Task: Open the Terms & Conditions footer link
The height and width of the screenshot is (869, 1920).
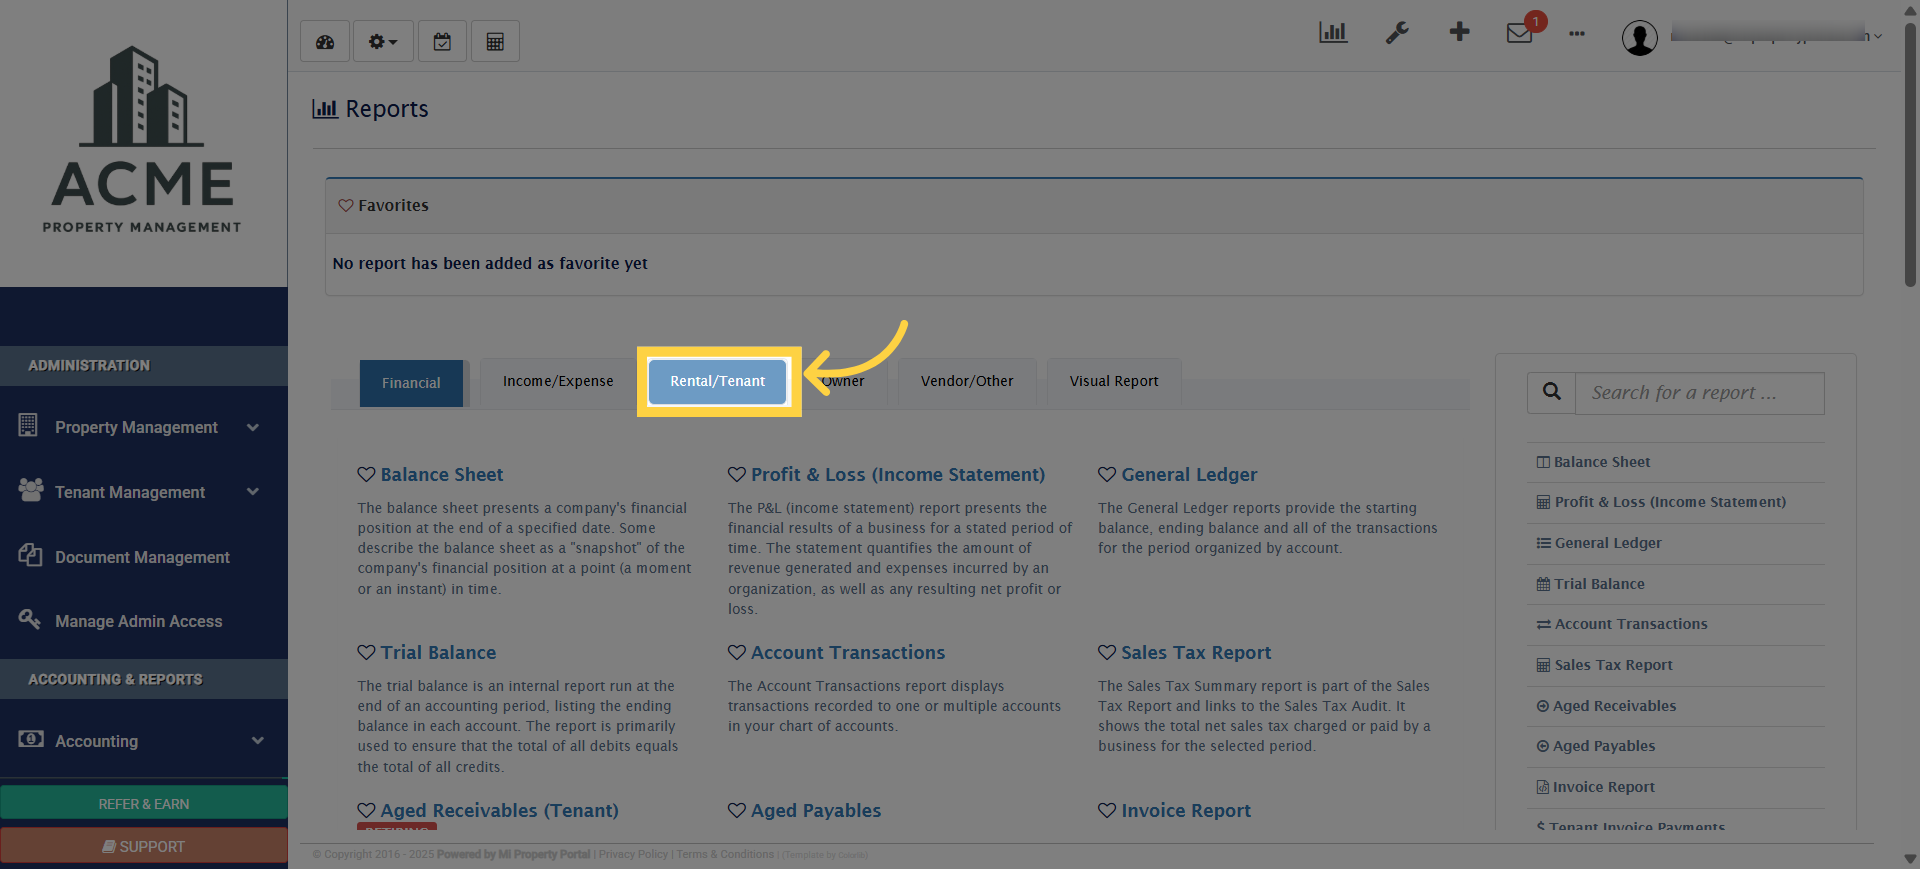Action: click(x=725, y=854)
